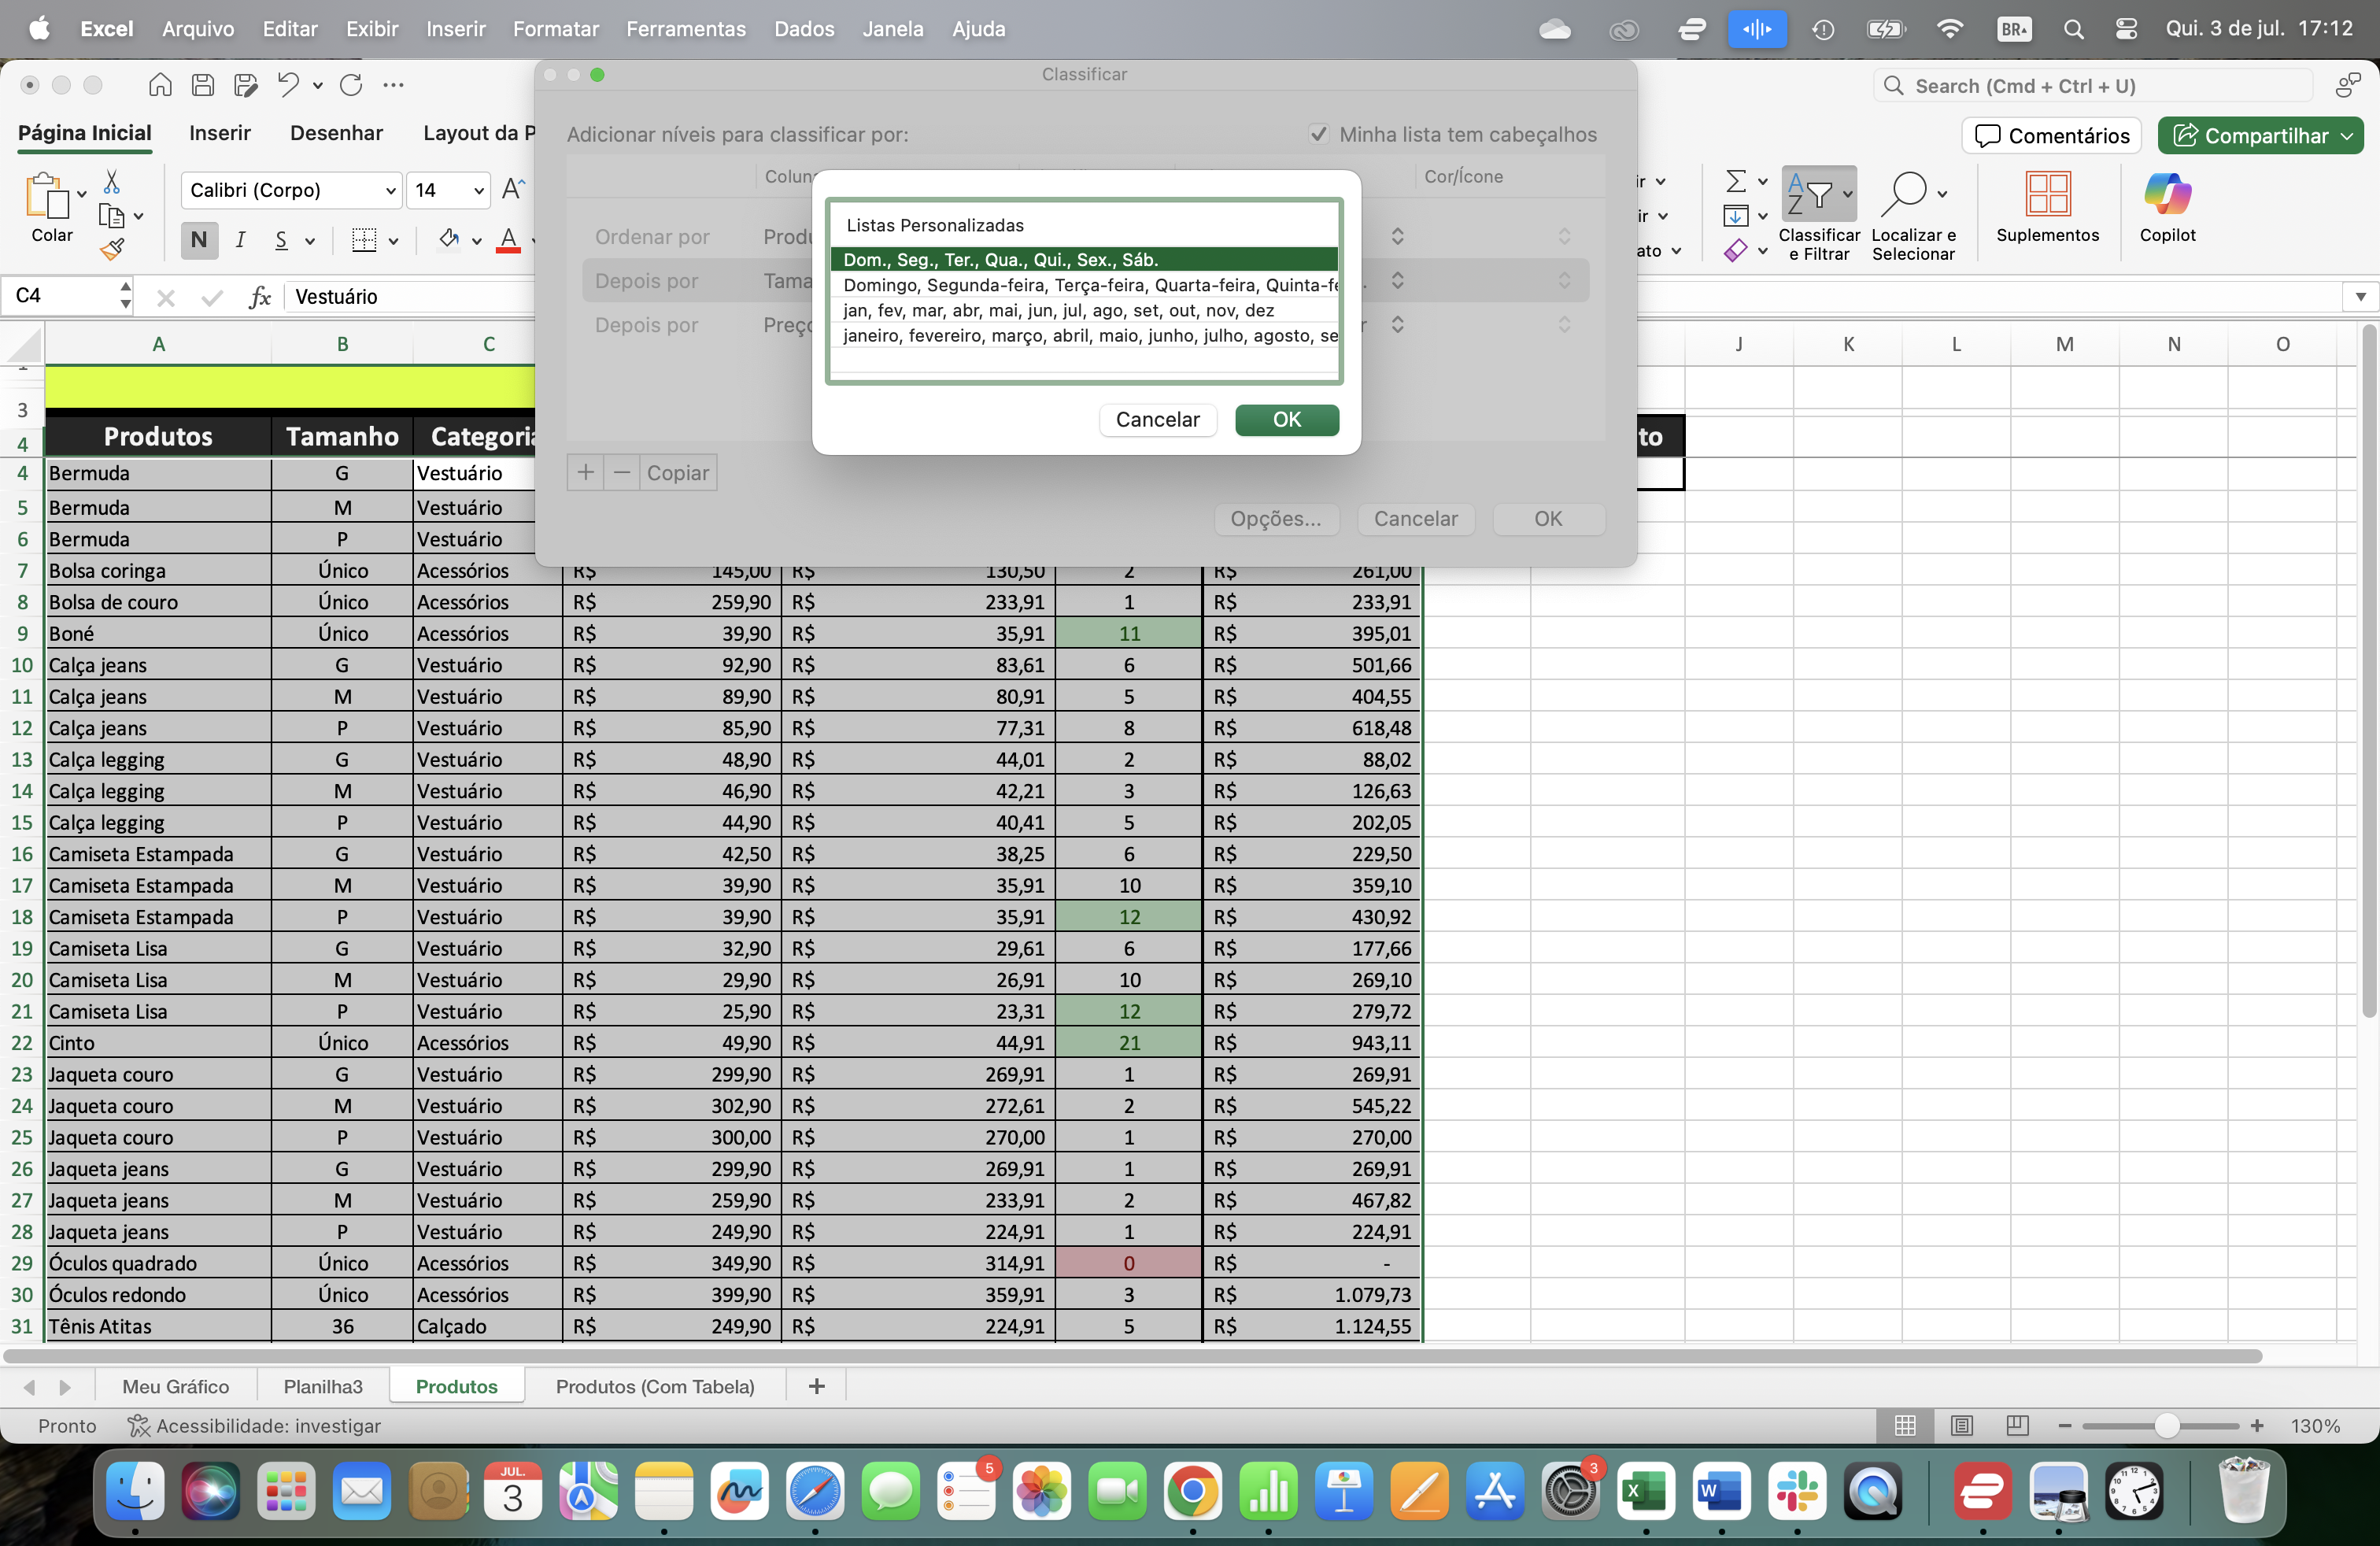Click Cancelar in Listas Personalizadas dialog
Image resolution: width=2380 pixels, height=1546 pixels.
click(x=1157, y=420)
